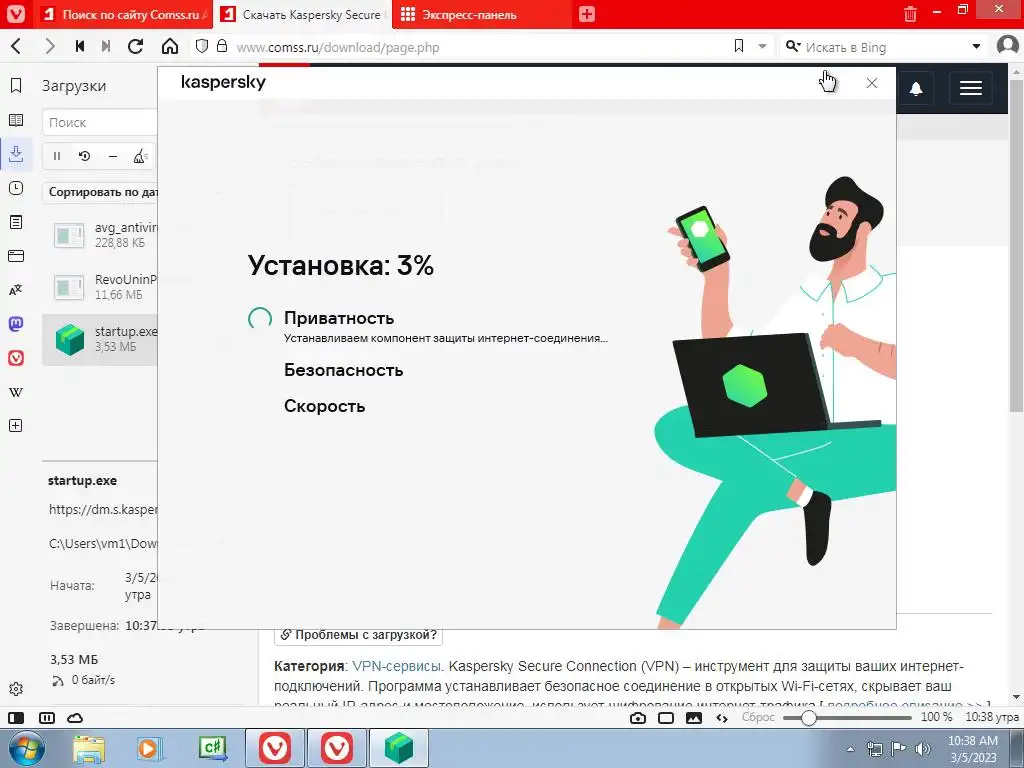Open page actions code icon
The image size is (1024, 768).
click(722, 718)
